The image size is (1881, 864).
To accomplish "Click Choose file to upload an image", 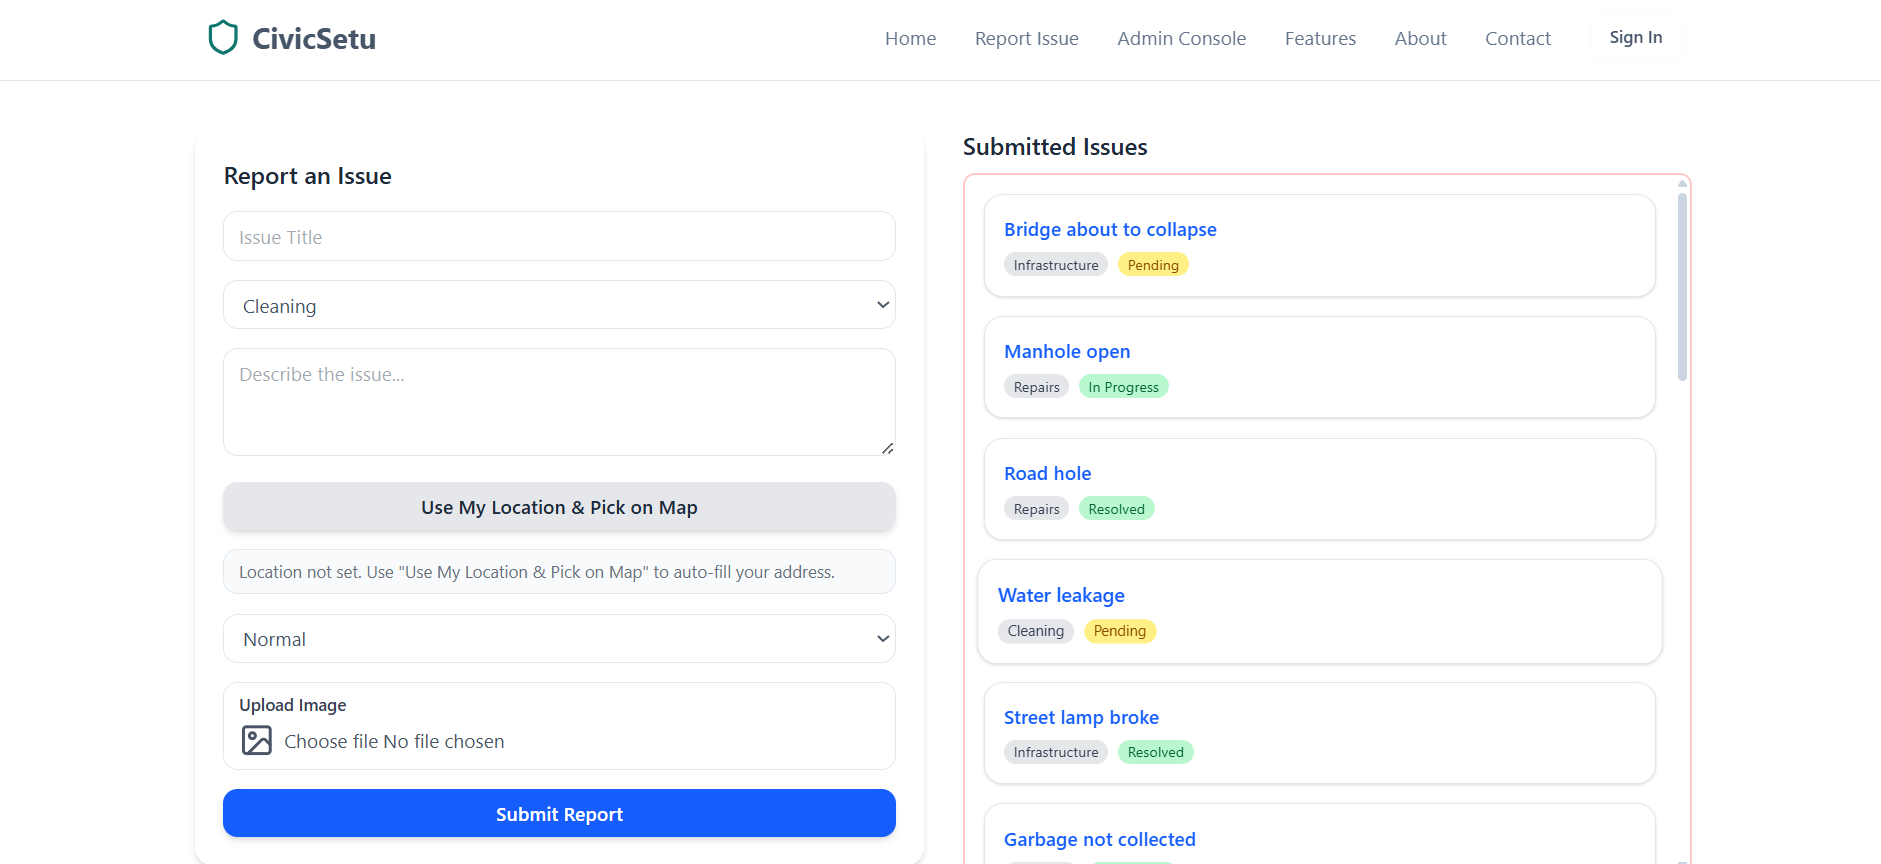I will pyautogui.click(x=330, y=741).
